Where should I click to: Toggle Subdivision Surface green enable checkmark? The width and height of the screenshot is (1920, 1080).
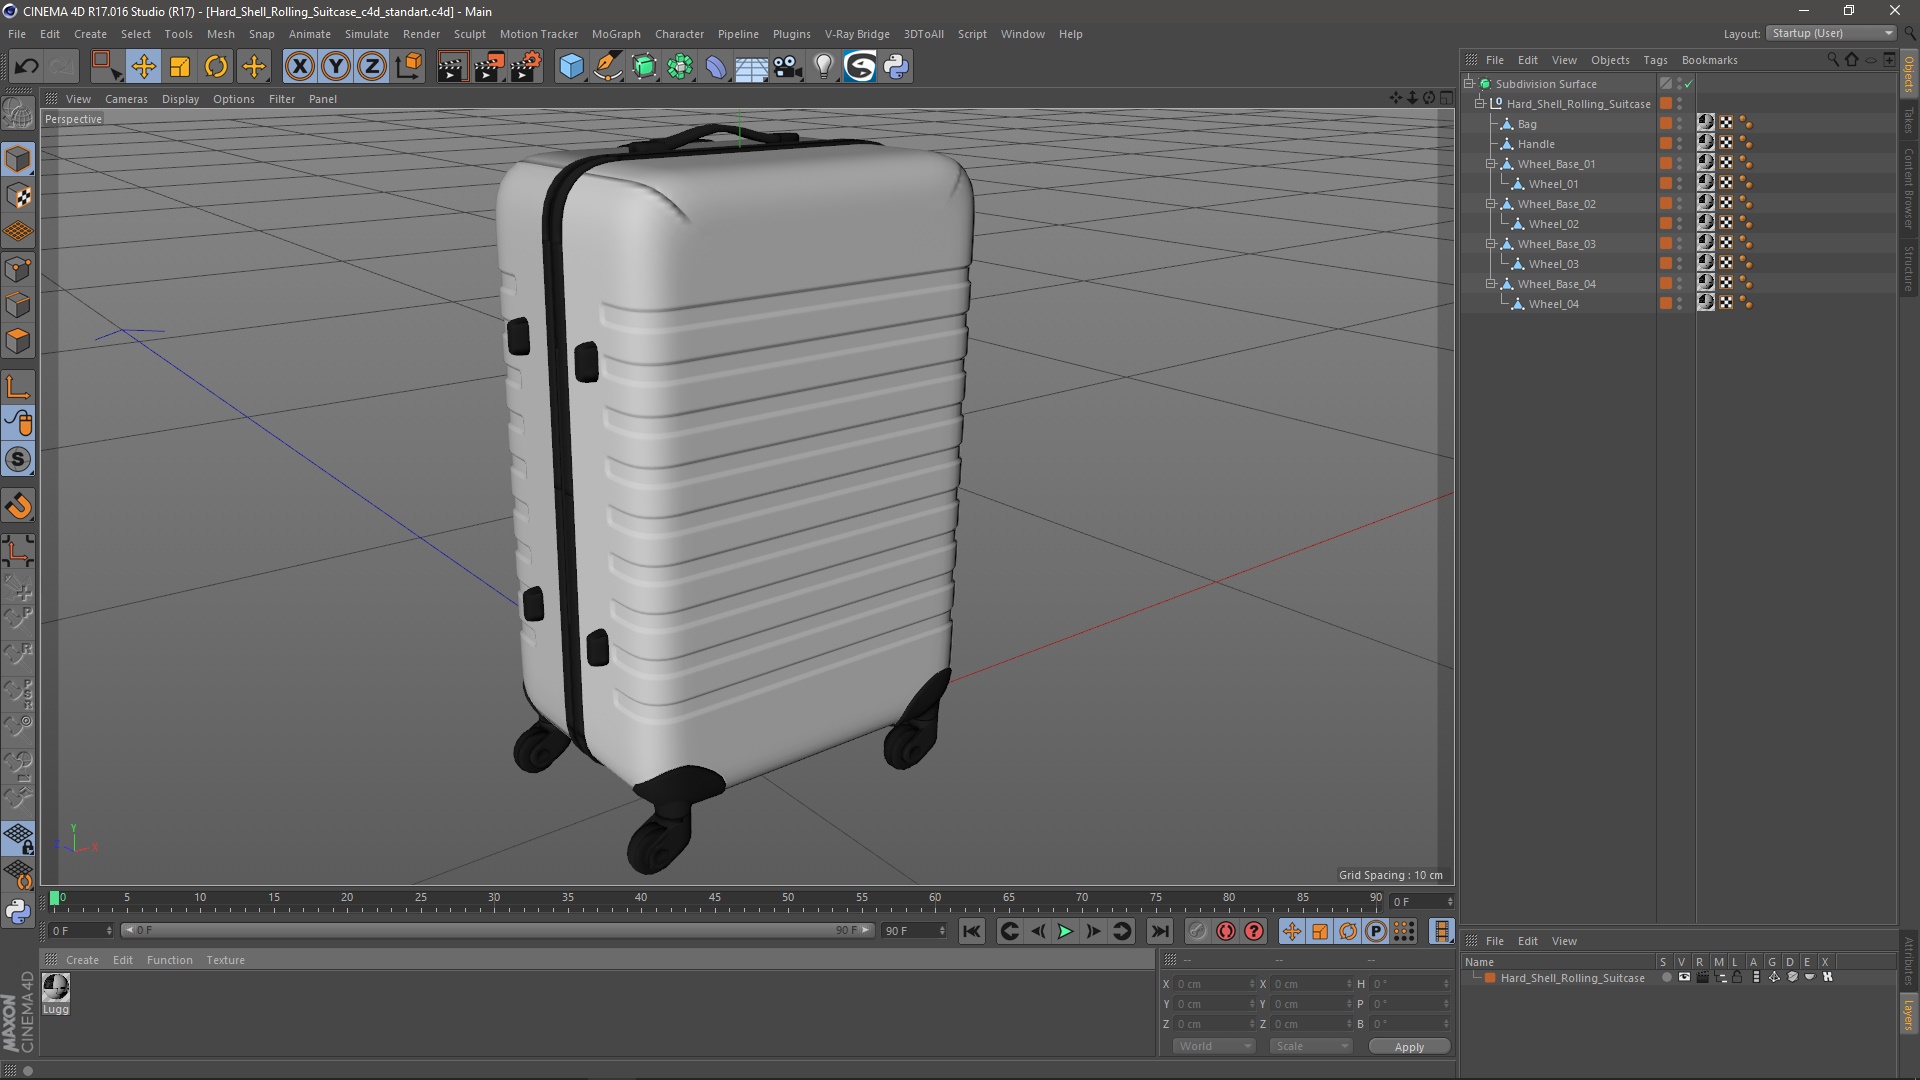(1689, 84)
